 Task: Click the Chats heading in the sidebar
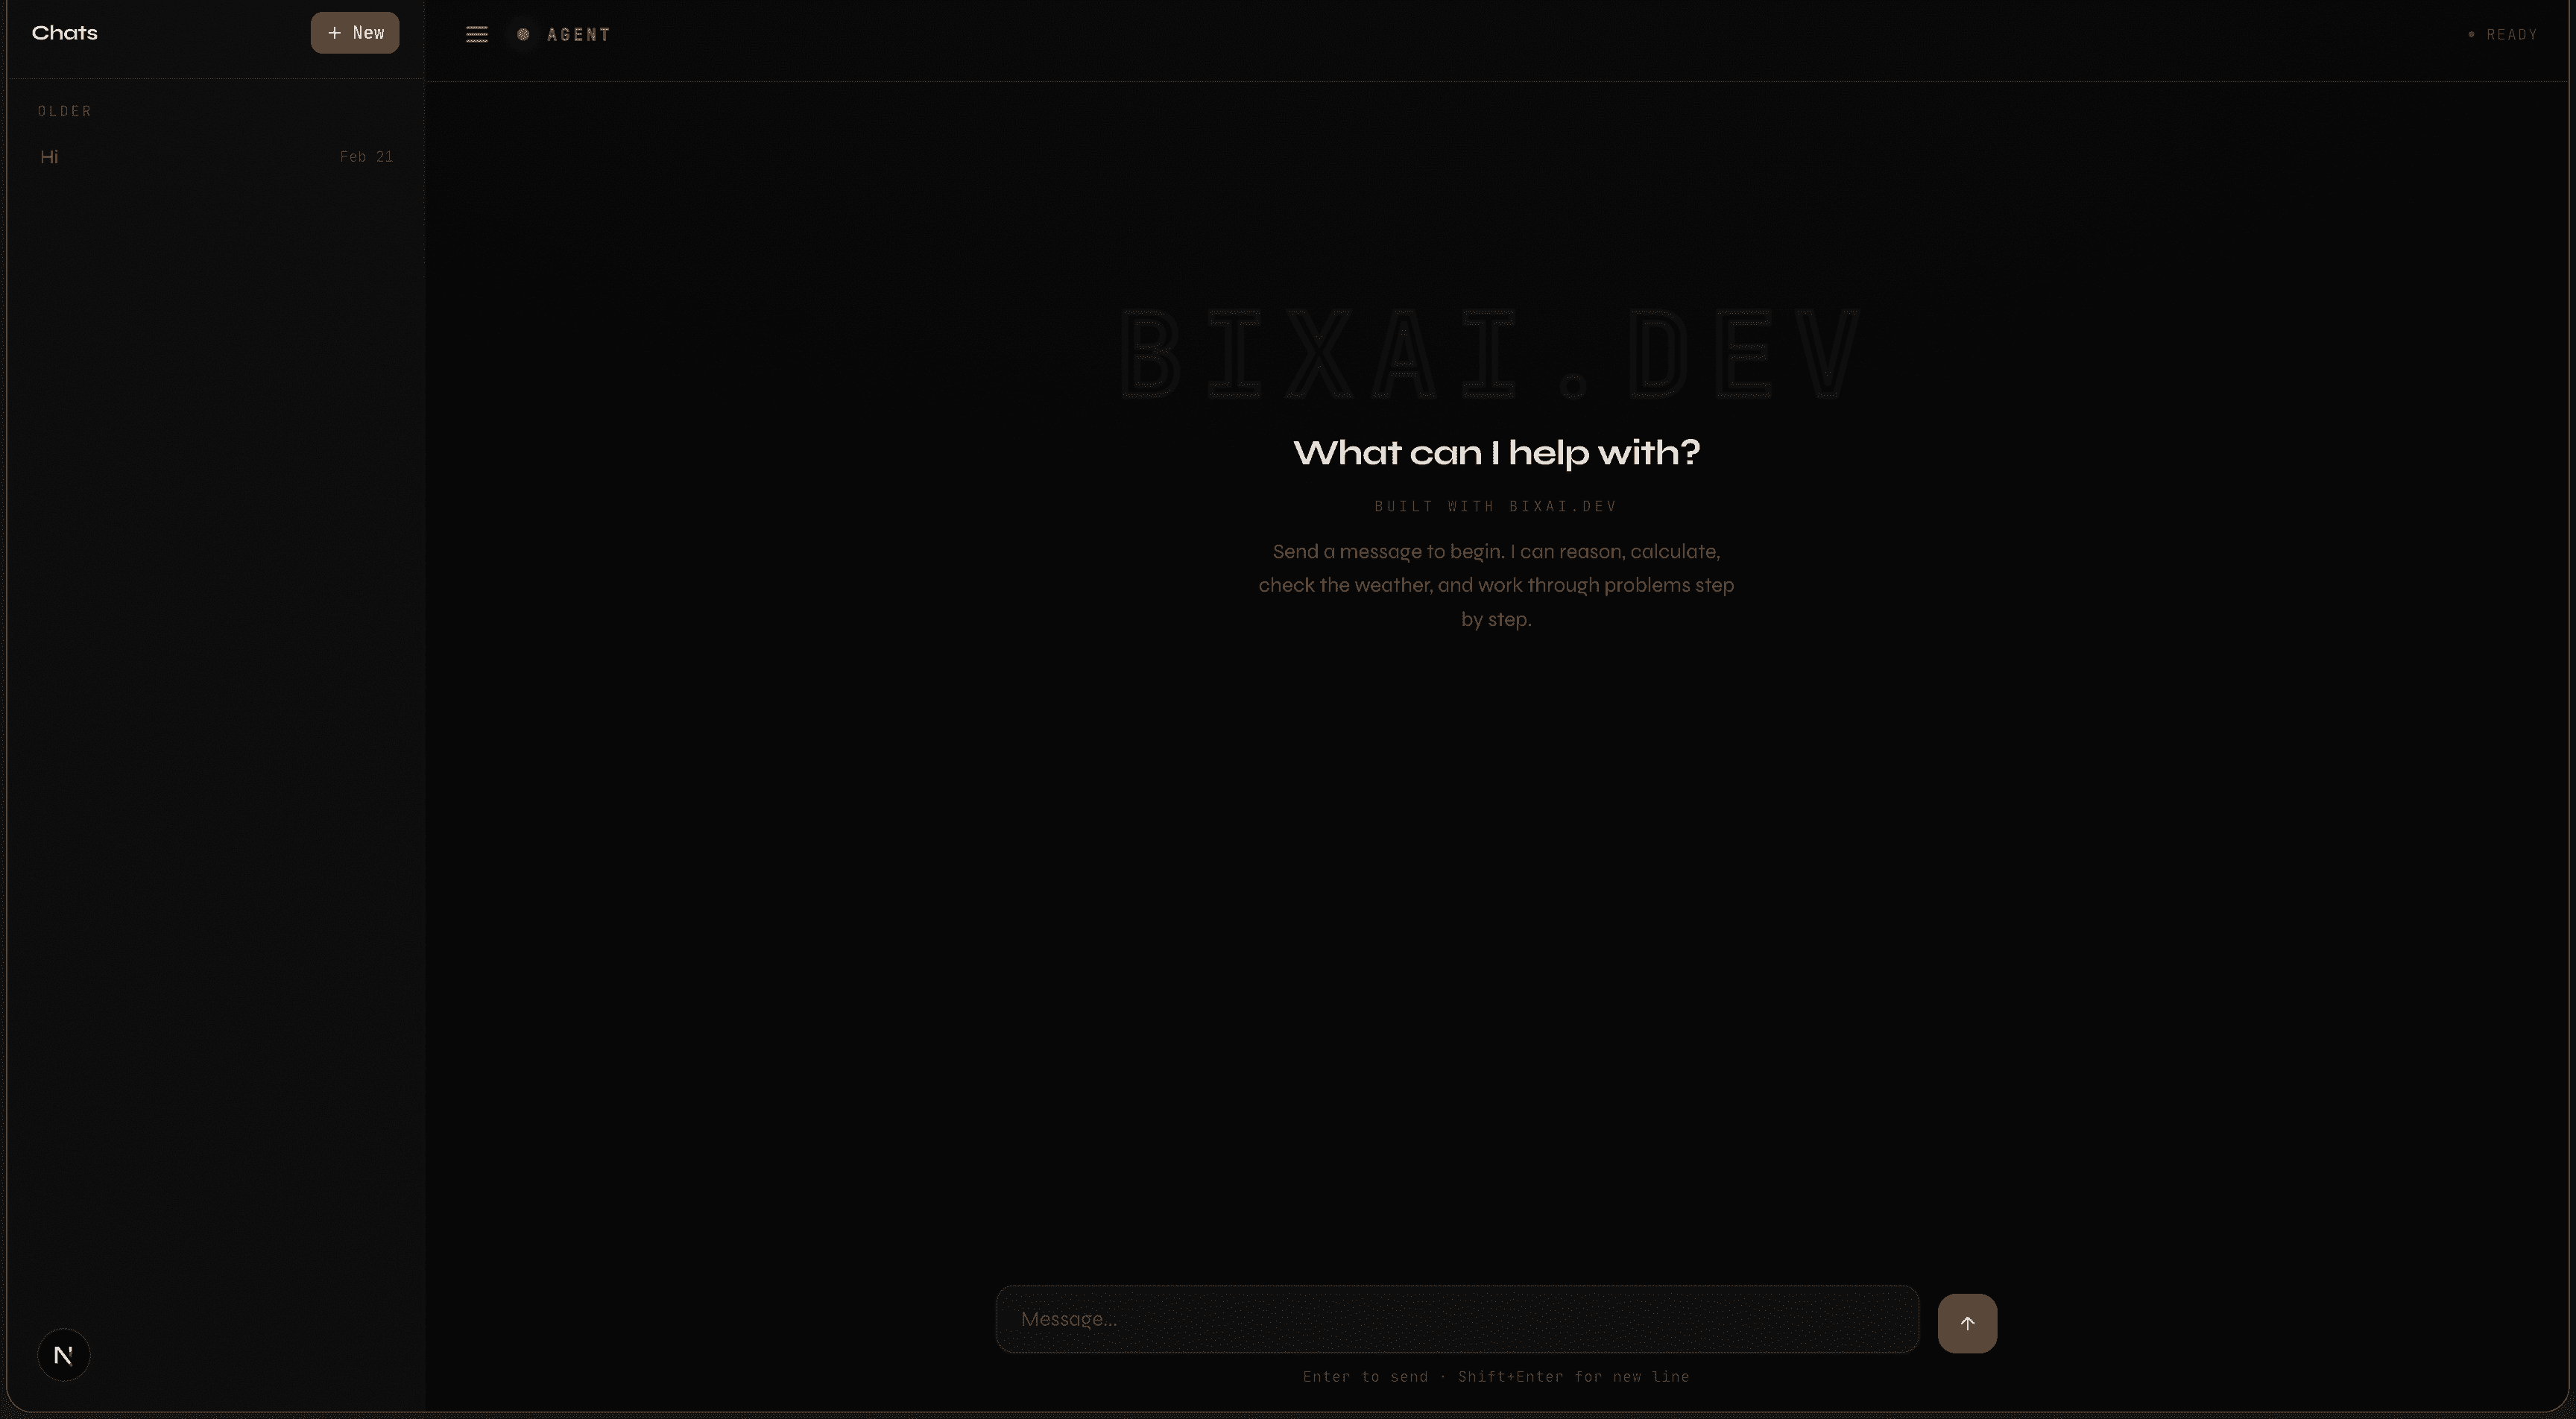click(x=64, y=32)
